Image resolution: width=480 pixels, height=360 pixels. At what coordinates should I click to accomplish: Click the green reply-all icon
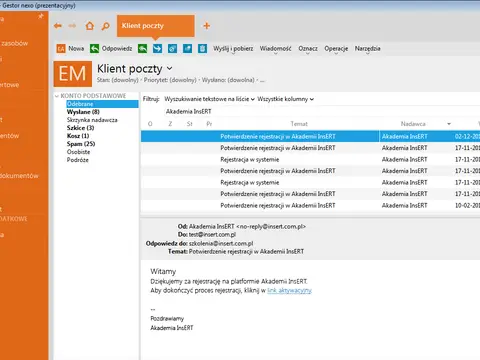[x=143, y=49]
